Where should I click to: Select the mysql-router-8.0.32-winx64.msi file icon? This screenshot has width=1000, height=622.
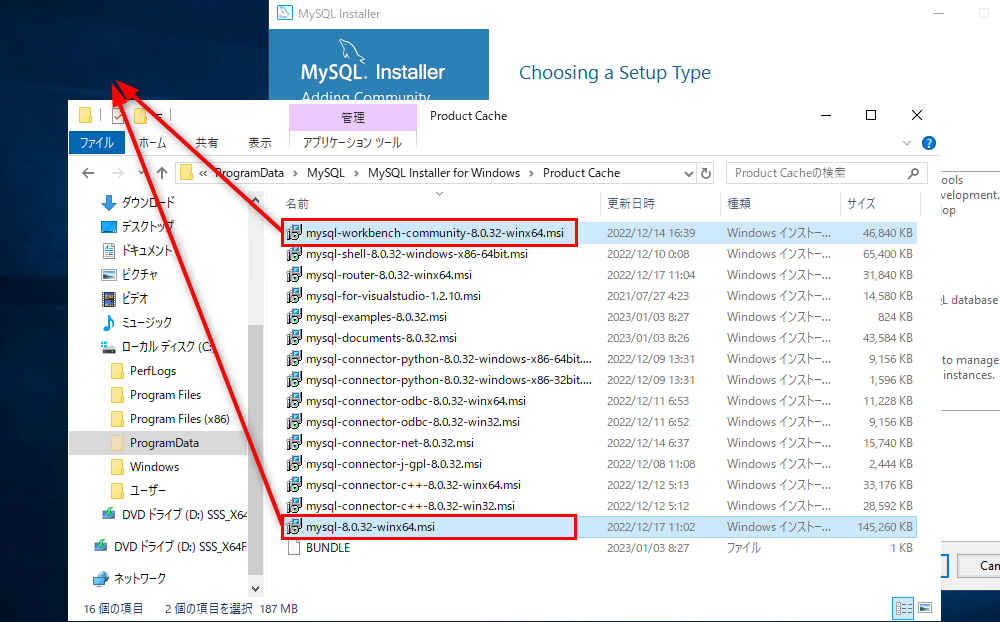tap(294, 275)
